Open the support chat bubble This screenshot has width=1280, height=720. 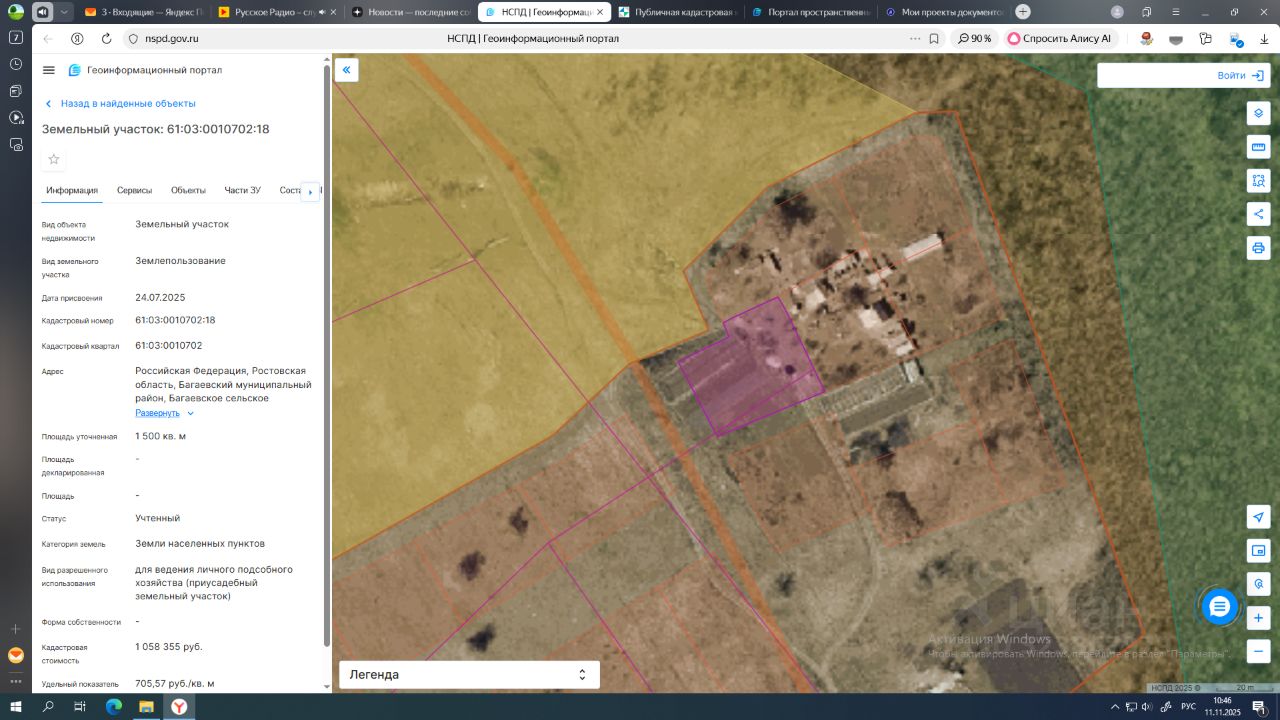tap(1219, 606)
